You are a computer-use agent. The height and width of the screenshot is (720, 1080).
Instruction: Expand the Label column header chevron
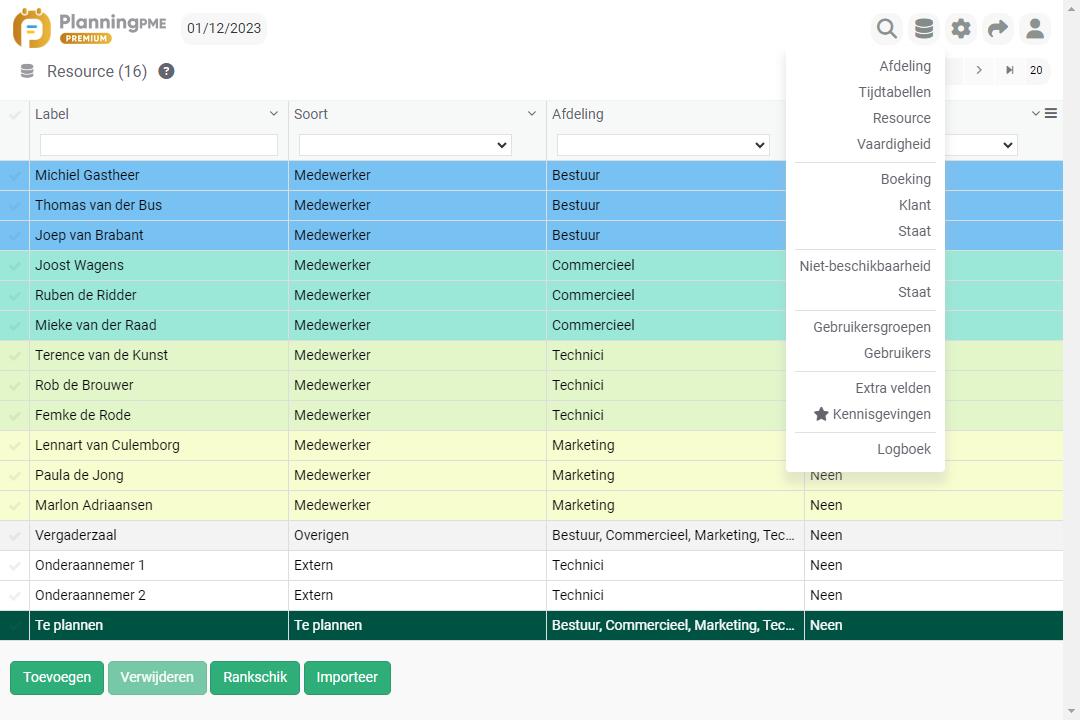click(x=274, y=114)
